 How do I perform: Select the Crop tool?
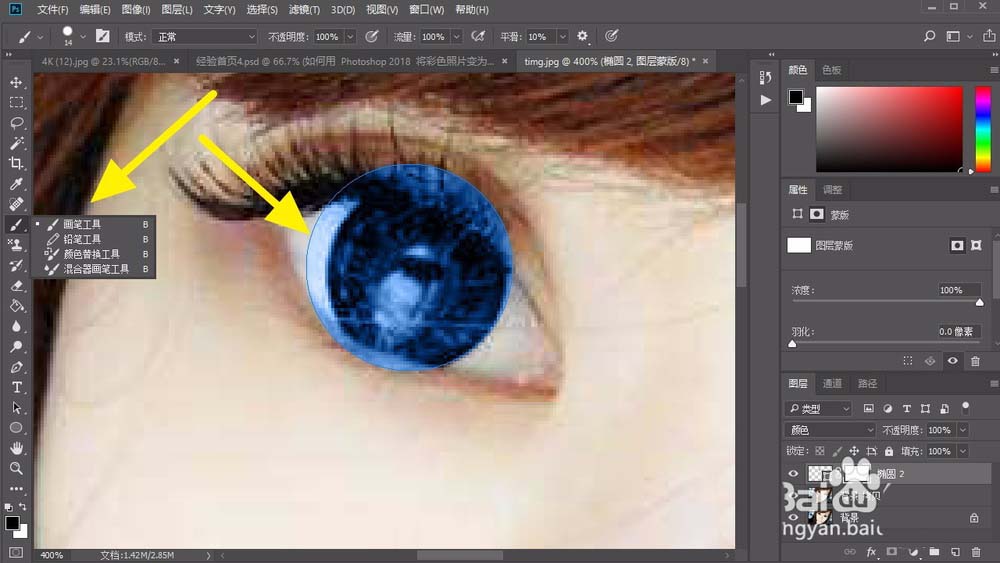[16, 163]
